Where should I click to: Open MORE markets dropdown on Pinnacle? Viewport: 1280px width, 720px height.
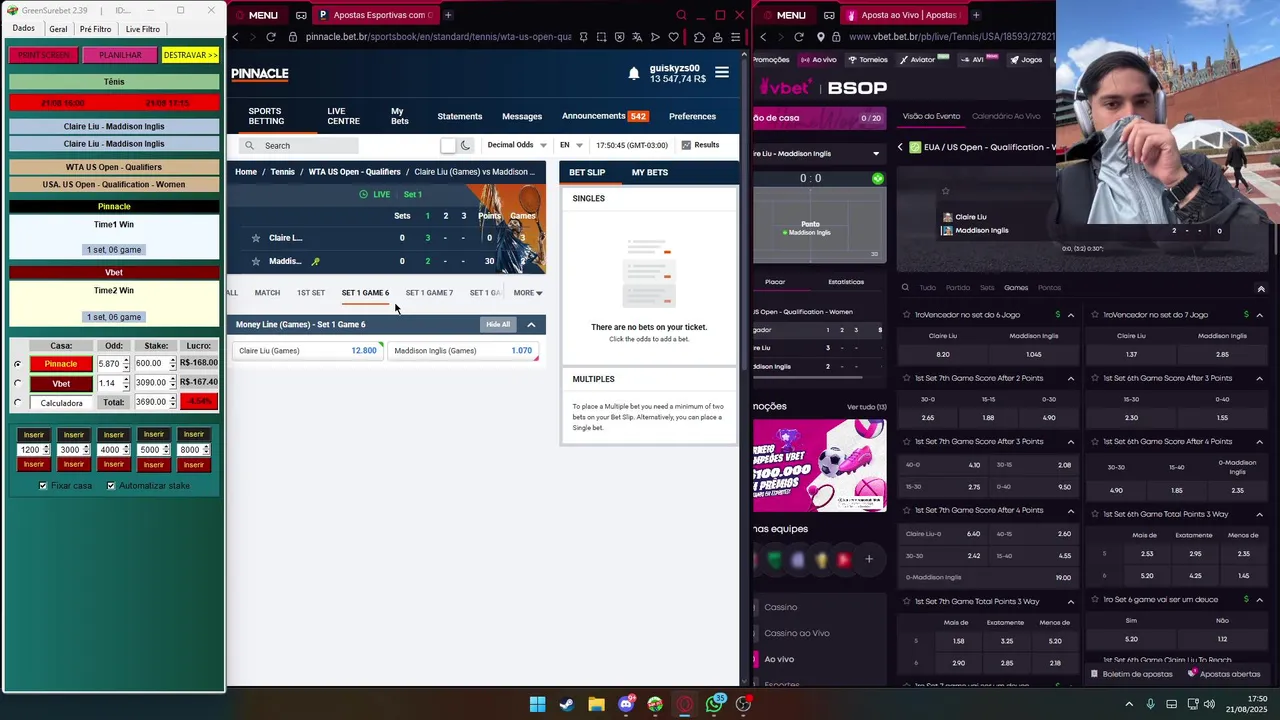pyautogui.click(x=528, y=293)
